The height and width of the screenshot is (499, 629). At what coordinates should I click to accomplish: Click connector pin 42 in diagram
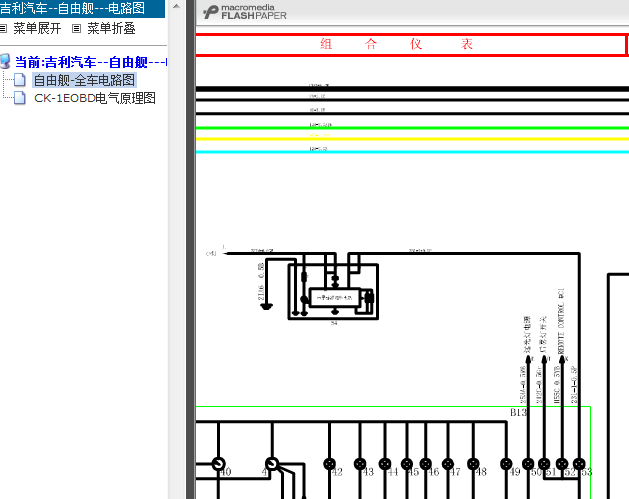[330, 465]
